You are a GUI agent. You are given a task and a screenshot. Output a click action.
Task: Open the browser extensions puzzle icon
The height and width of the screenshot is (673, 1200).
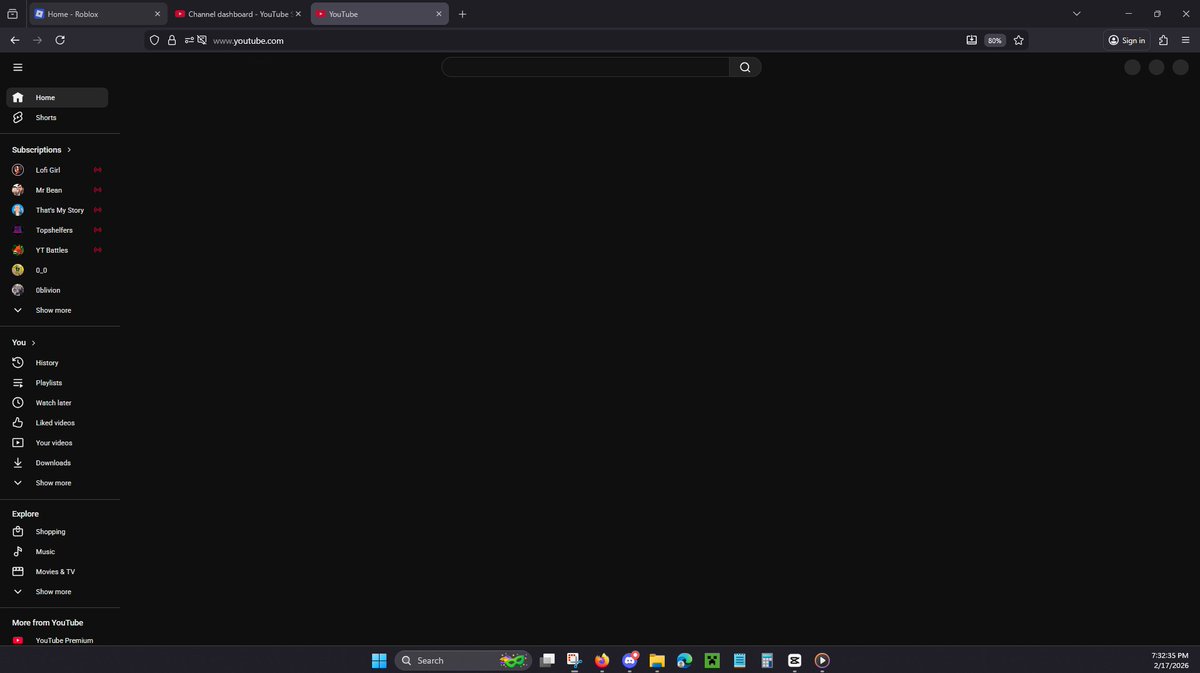pyautogui.click(x=1164, y=40)
